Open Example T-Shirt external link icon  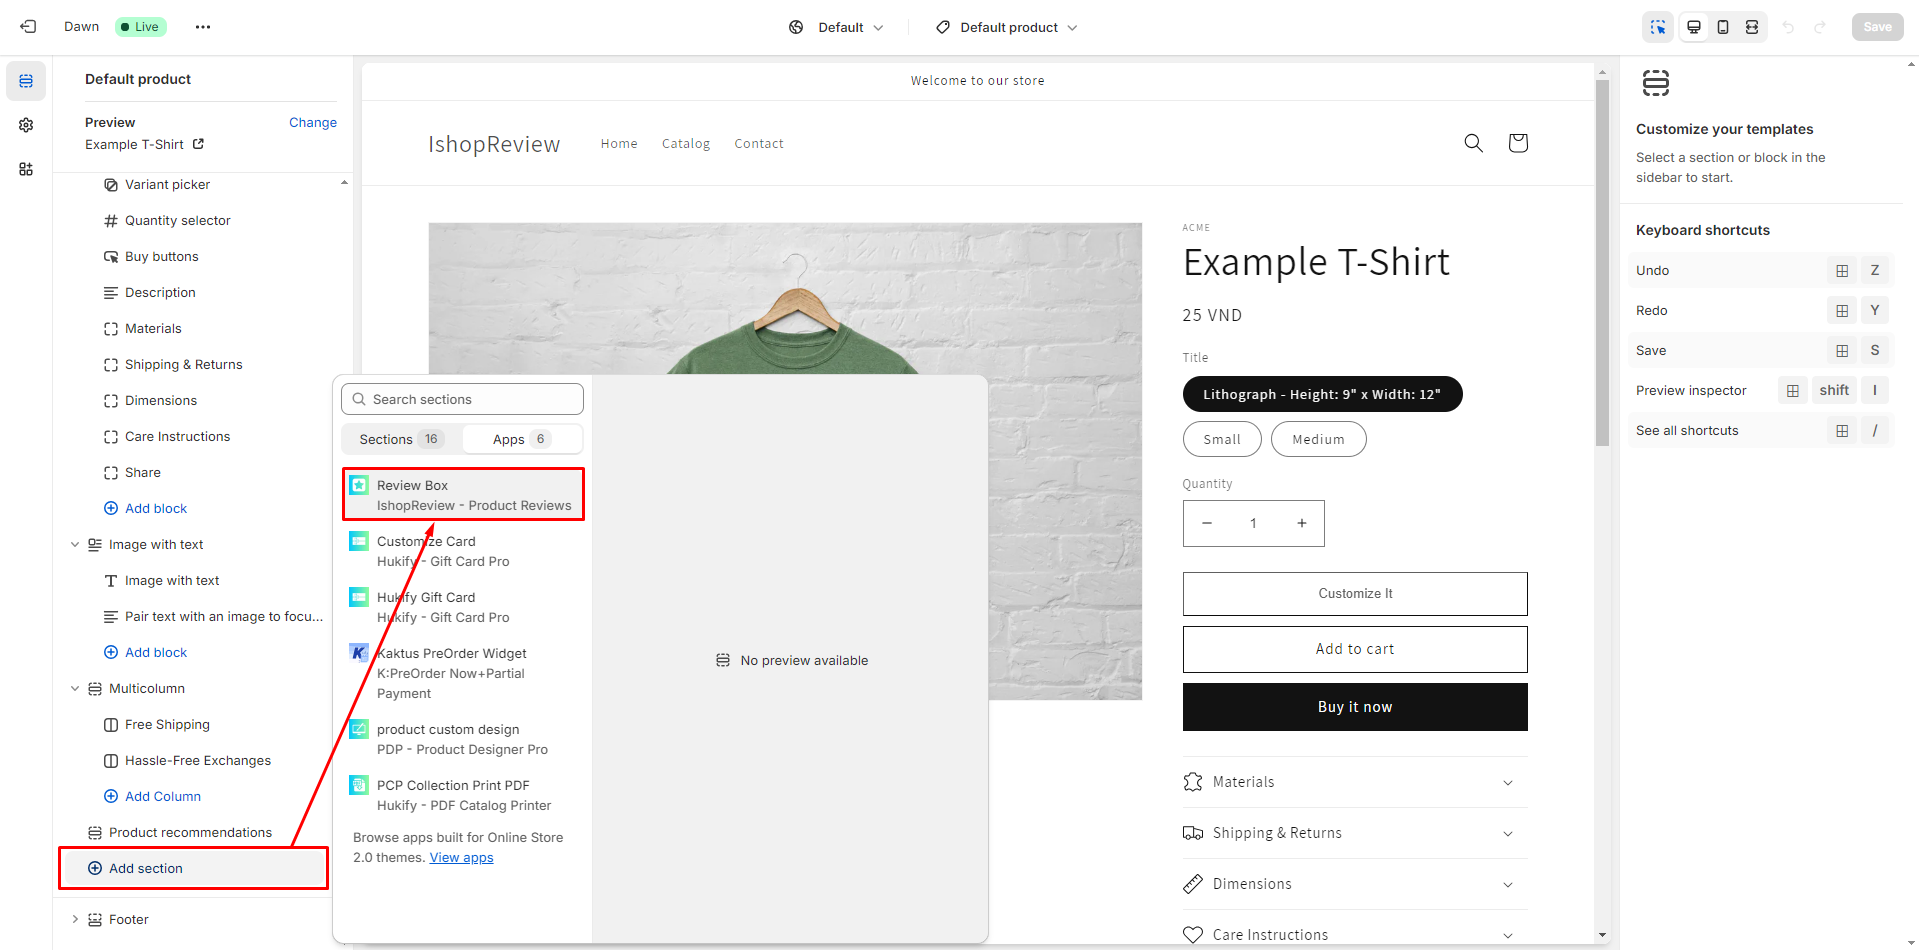click(x=198, y=144)
